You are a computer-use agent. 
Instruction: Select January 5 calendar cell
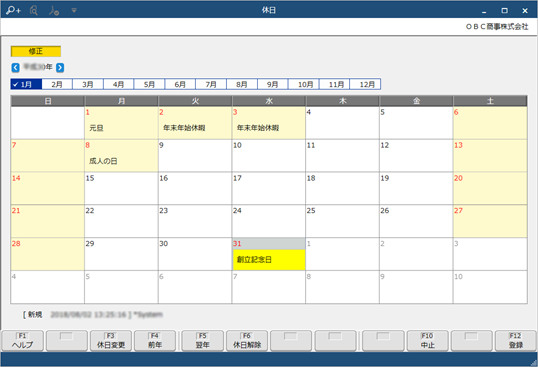tap(416, 123)
